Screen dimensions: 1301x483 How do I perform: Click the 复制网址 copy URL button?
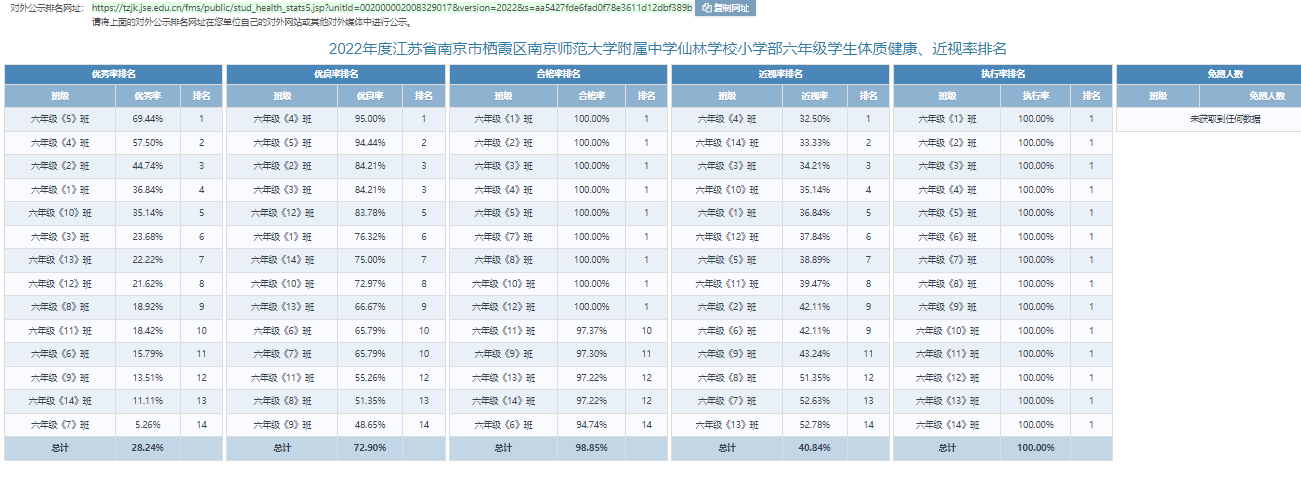[x=726, y=8]
